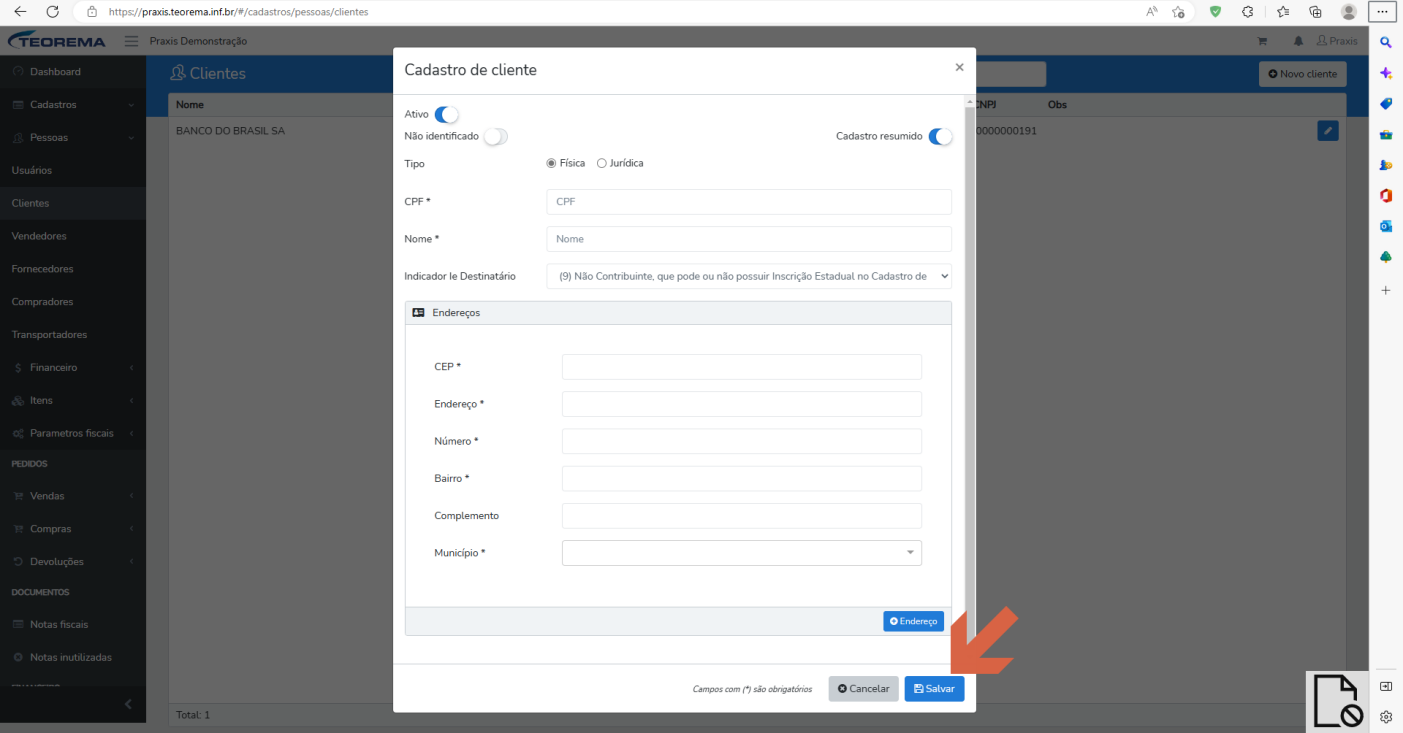Open the notifications bell icon

click(1298, 41)
